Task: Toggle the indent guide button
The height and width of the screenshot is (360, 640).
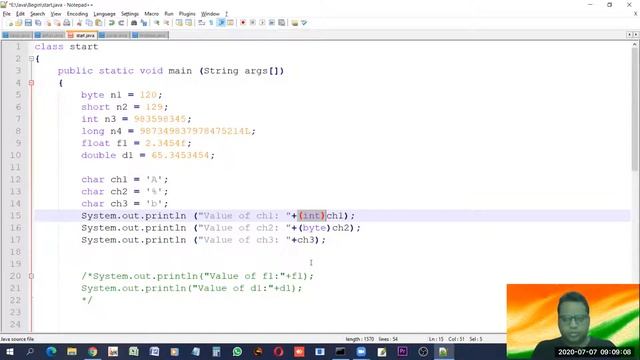Action: [x=221, y=23]
